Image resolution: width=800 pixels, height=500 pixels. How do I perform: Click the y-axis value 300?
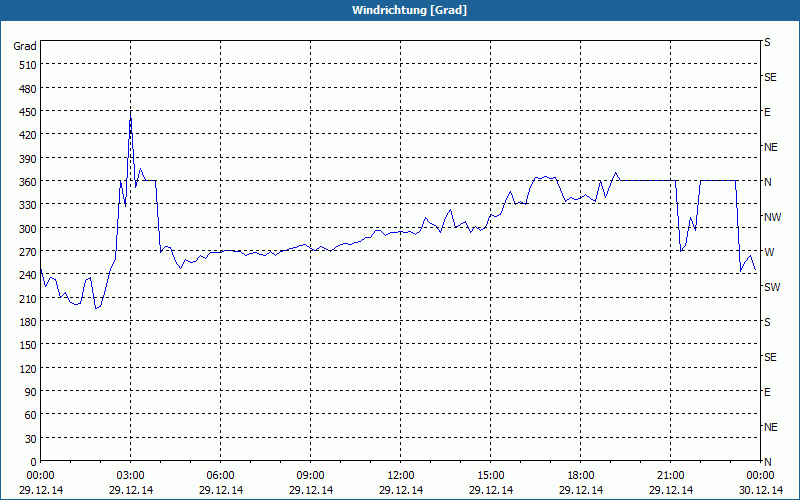[28, 229]
